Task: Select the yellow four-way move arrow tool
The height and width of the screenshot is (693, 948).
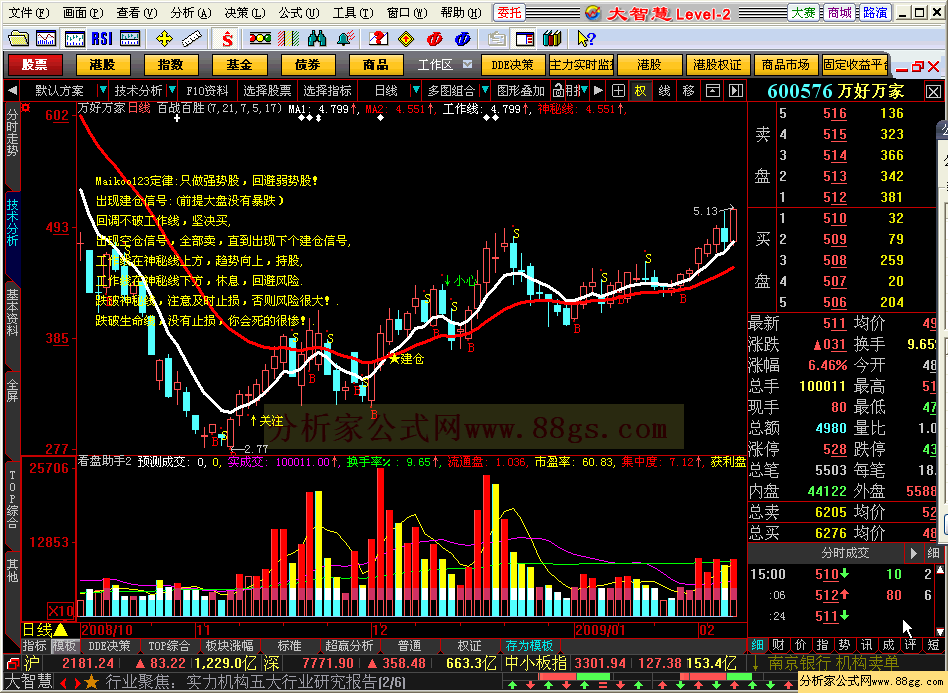Action: coord(164,39)
